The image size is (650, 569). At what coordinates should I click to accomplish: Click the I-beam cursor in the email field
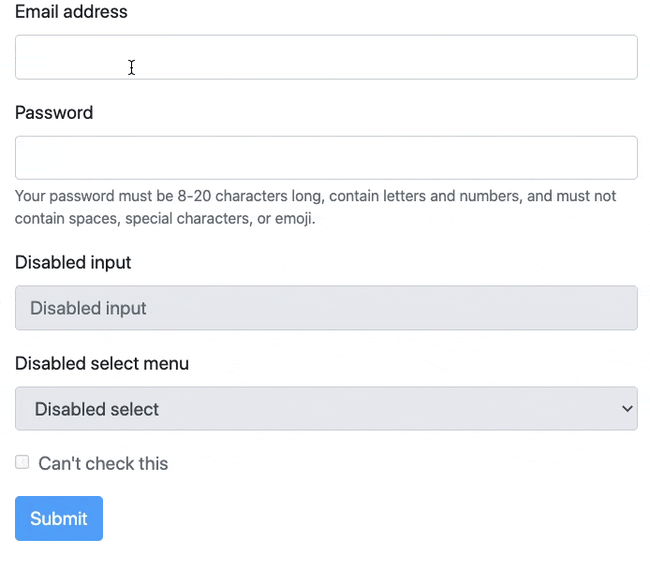(131, 67)
